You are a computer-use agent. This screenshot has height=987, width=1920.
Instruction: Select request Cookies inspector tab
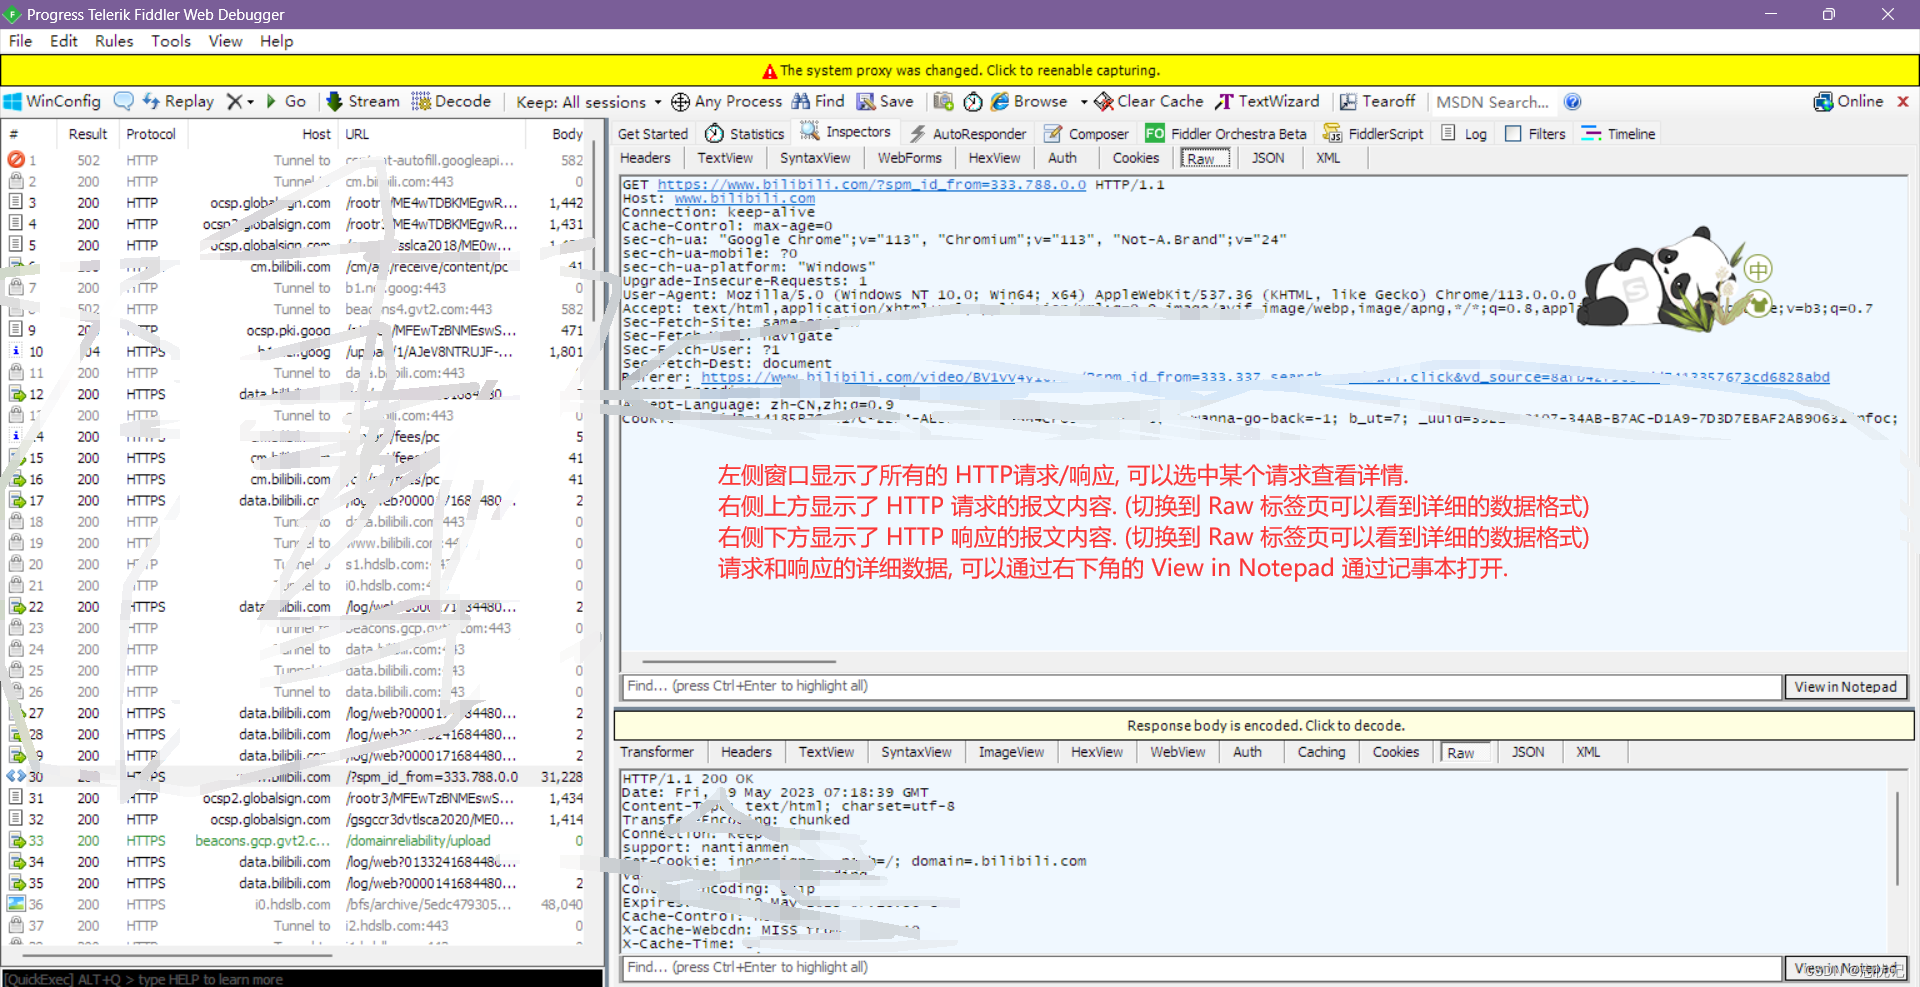click(1136, 158)
